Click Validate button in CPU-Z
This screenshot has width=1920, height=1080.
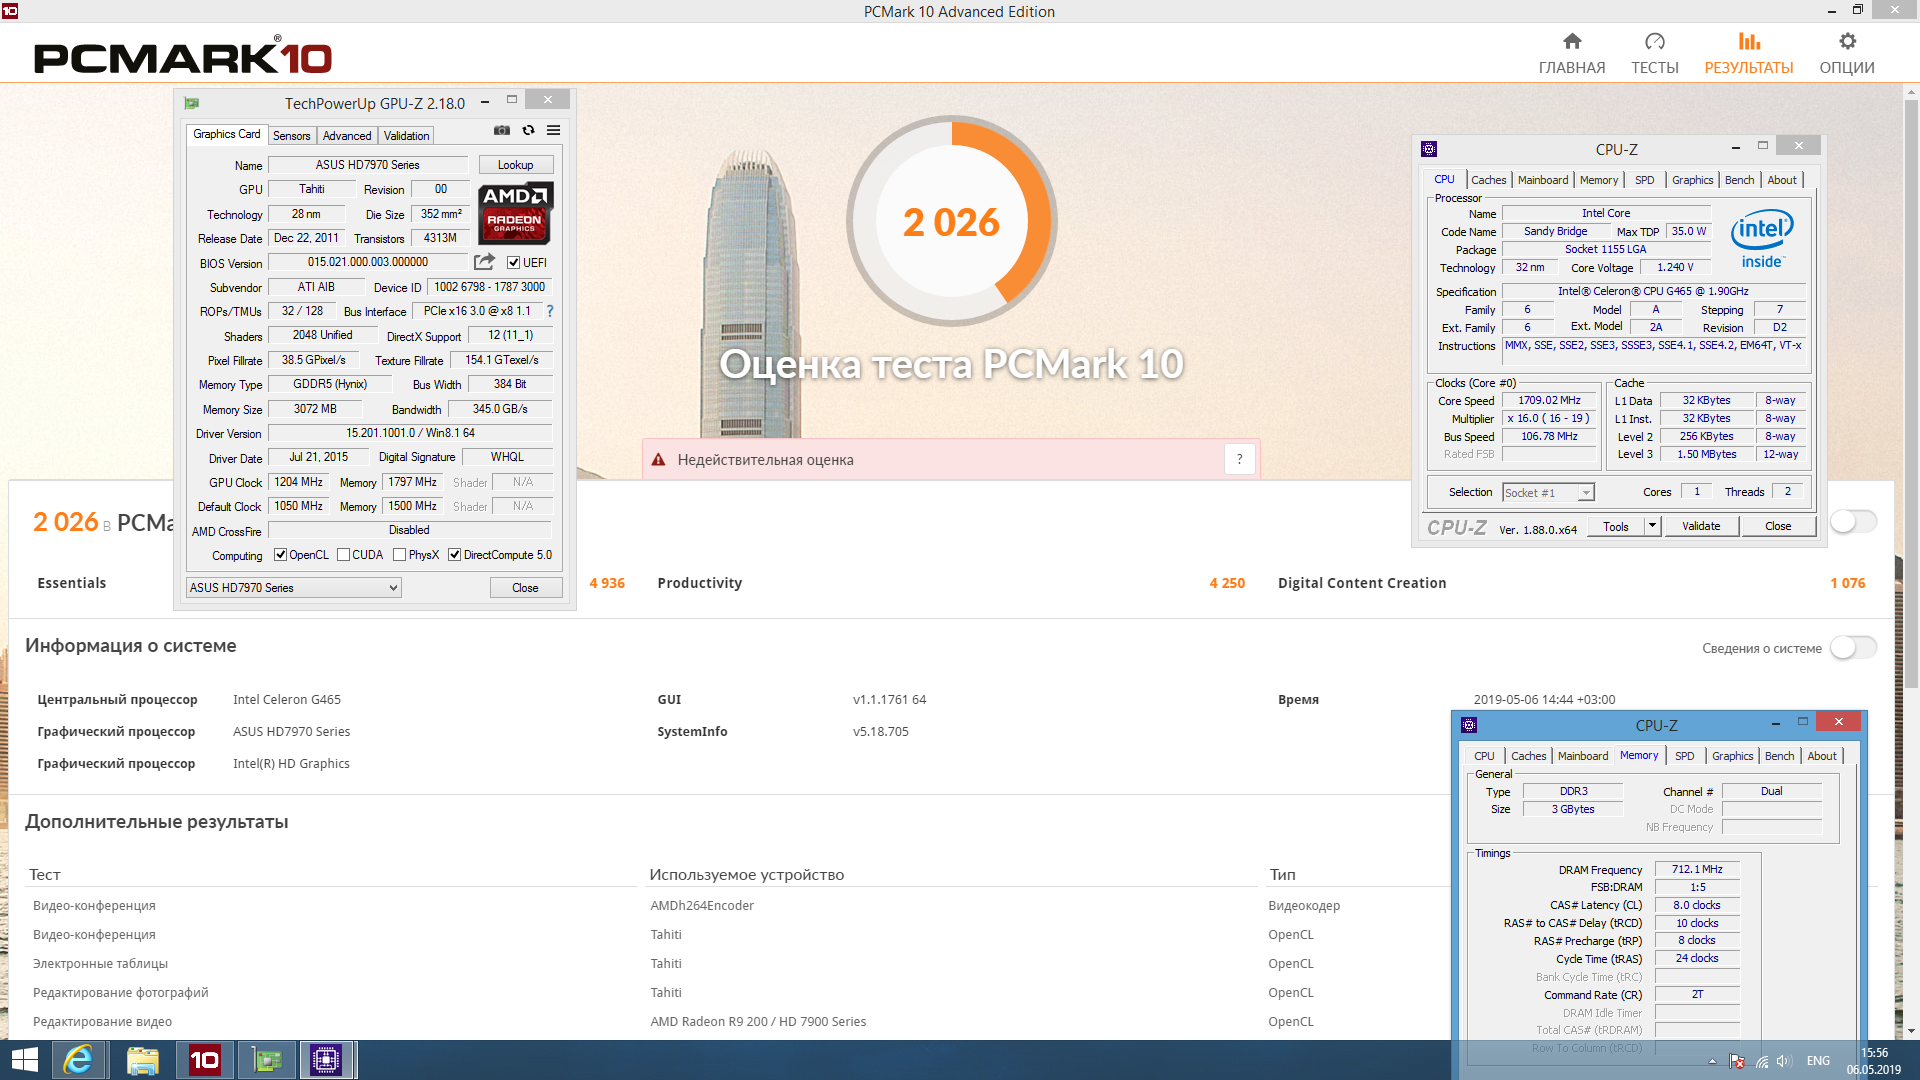point(1702,526)
